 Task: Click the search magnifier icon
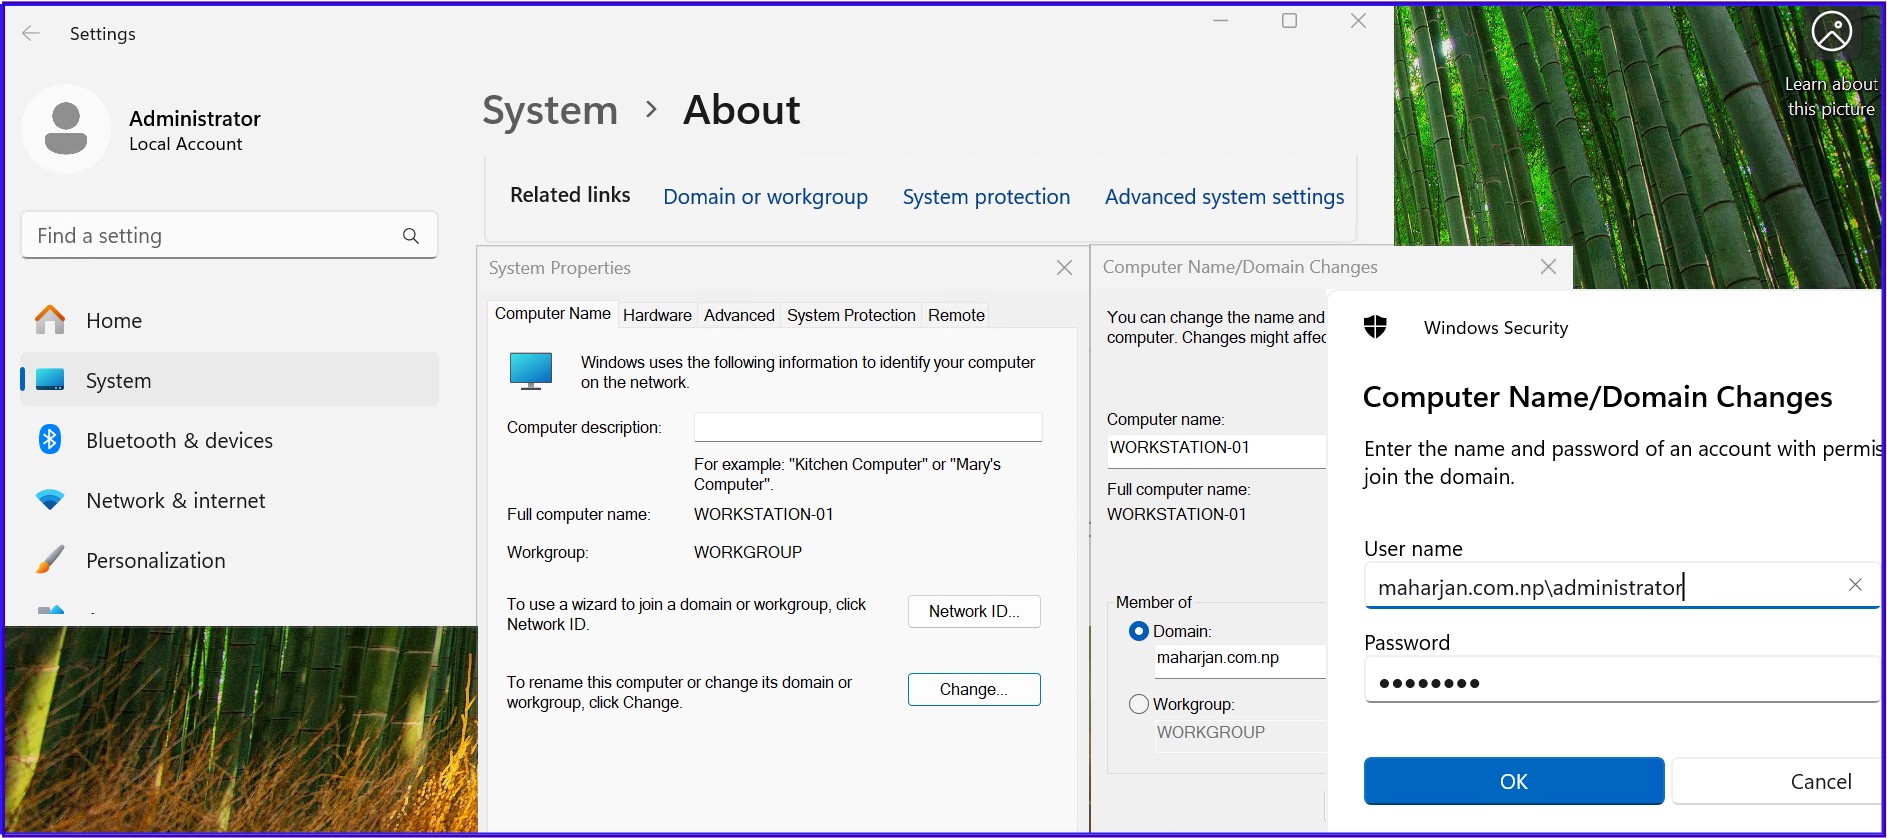click(410, 236)
